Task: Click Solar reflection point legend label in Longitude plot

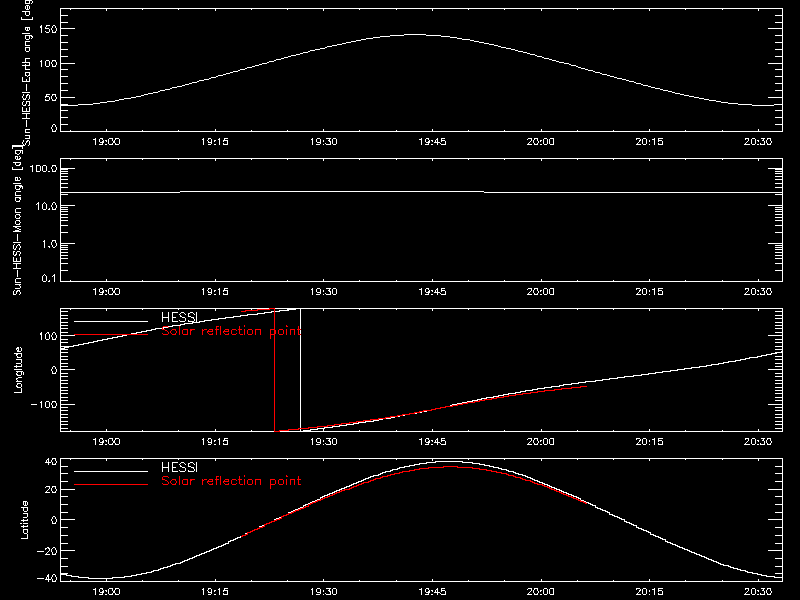Action: (231, 331)
